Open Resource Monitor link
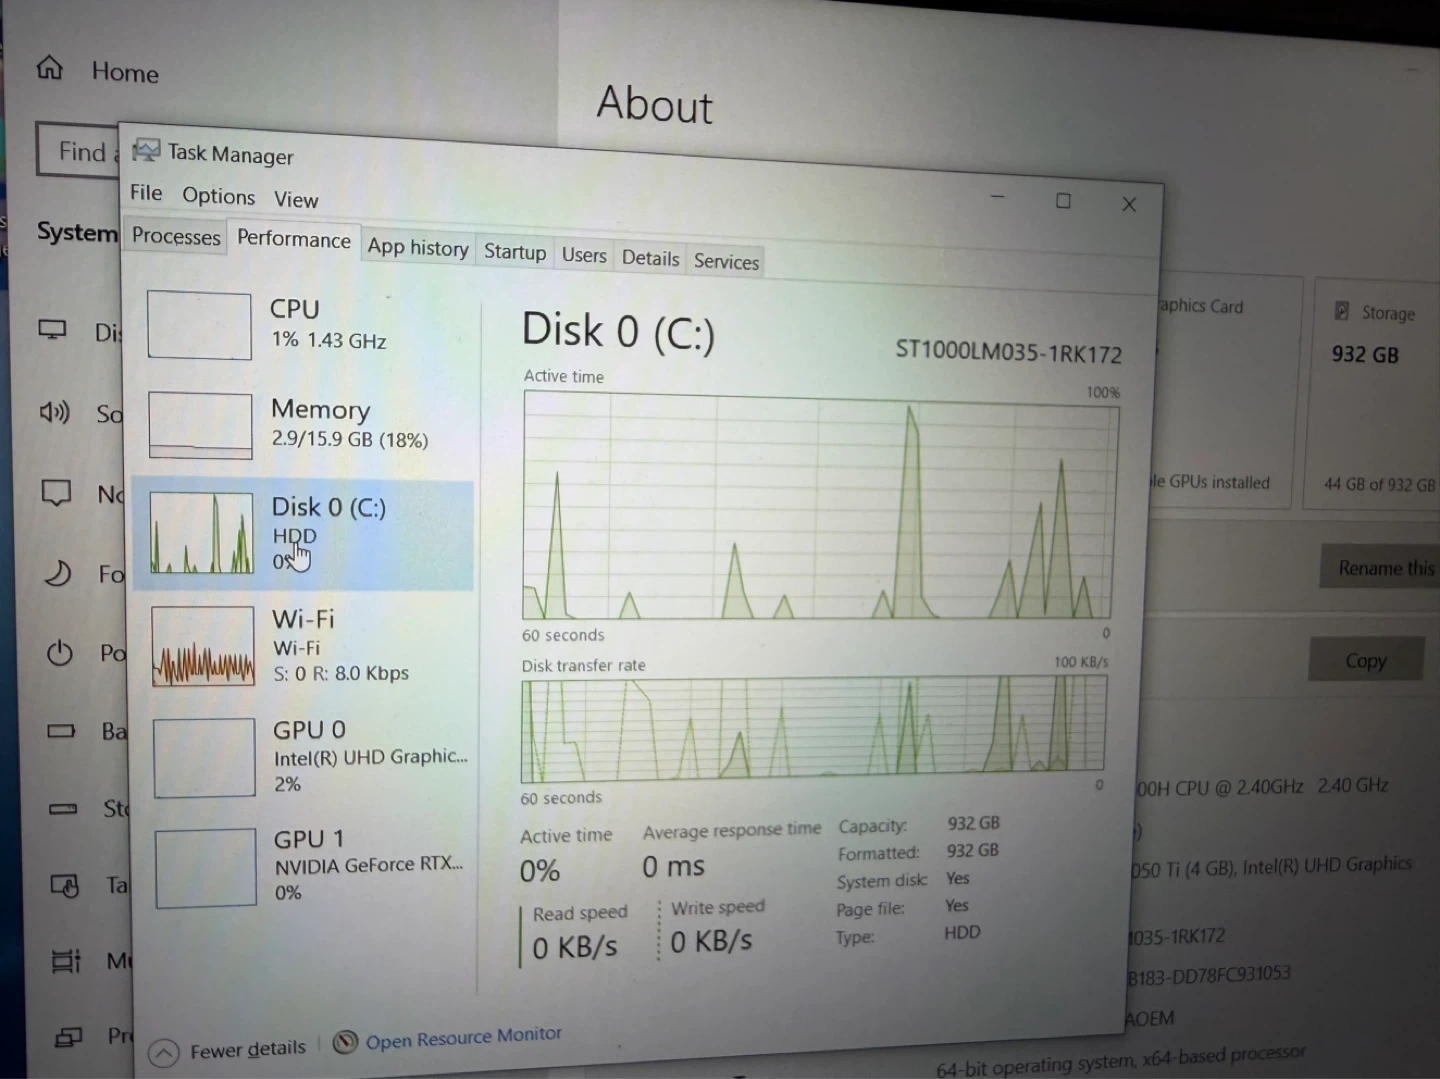This screenshot has height=1079, width=1440. tap(463, 1038)
